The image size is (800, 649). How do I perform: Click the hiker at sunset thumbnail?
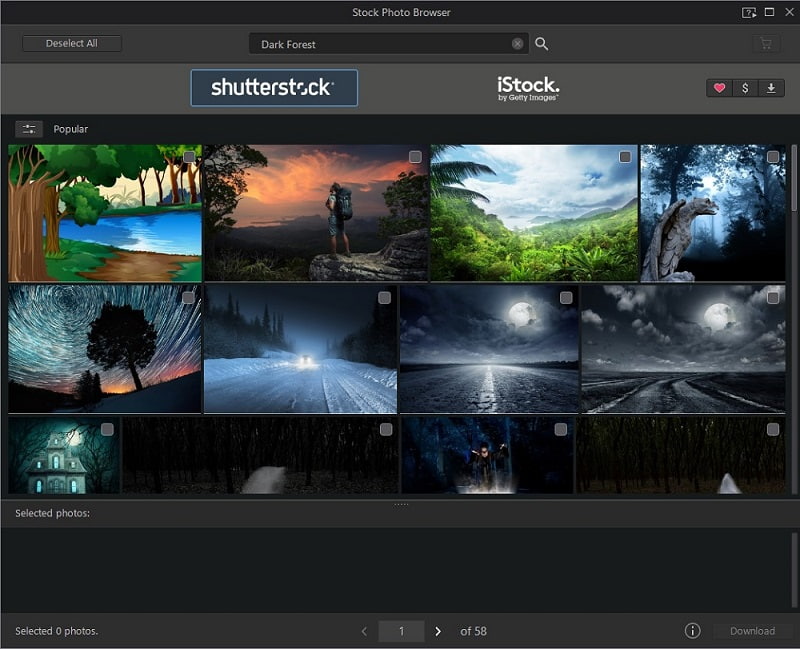click(x=300, y=212)
